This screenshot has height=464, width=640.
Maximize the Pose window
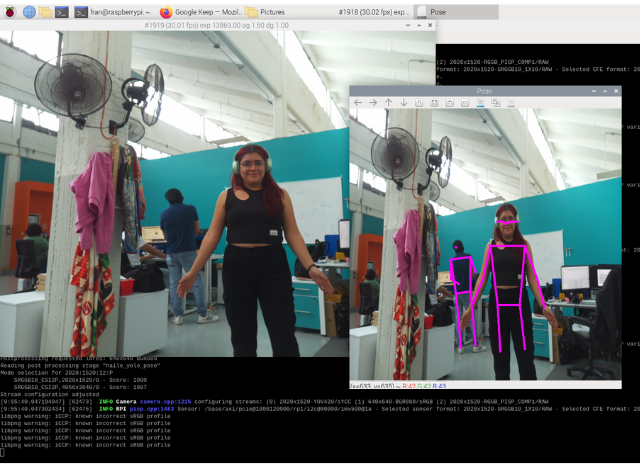click(x=605, y=91)
